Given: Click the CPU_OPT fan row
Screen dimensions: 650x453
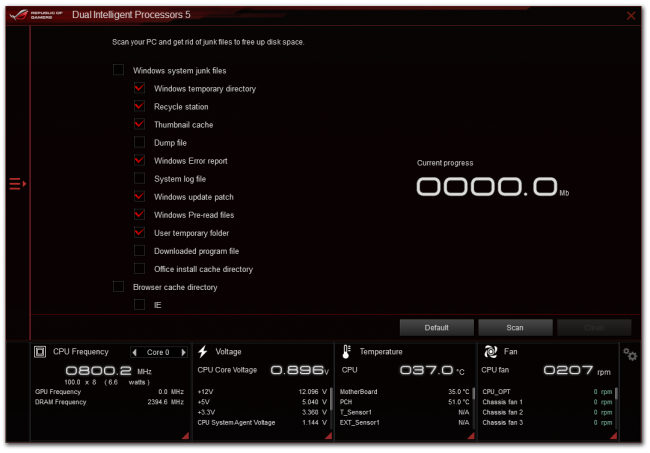Looking at the screenshot, I should pyautogui.click(x=547, y=392).
